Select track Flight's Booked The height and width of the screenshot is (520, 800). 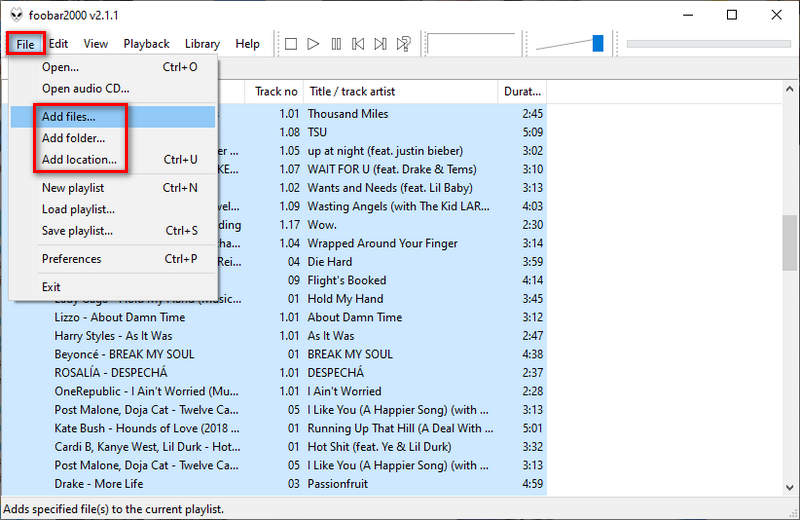point(346,280)
